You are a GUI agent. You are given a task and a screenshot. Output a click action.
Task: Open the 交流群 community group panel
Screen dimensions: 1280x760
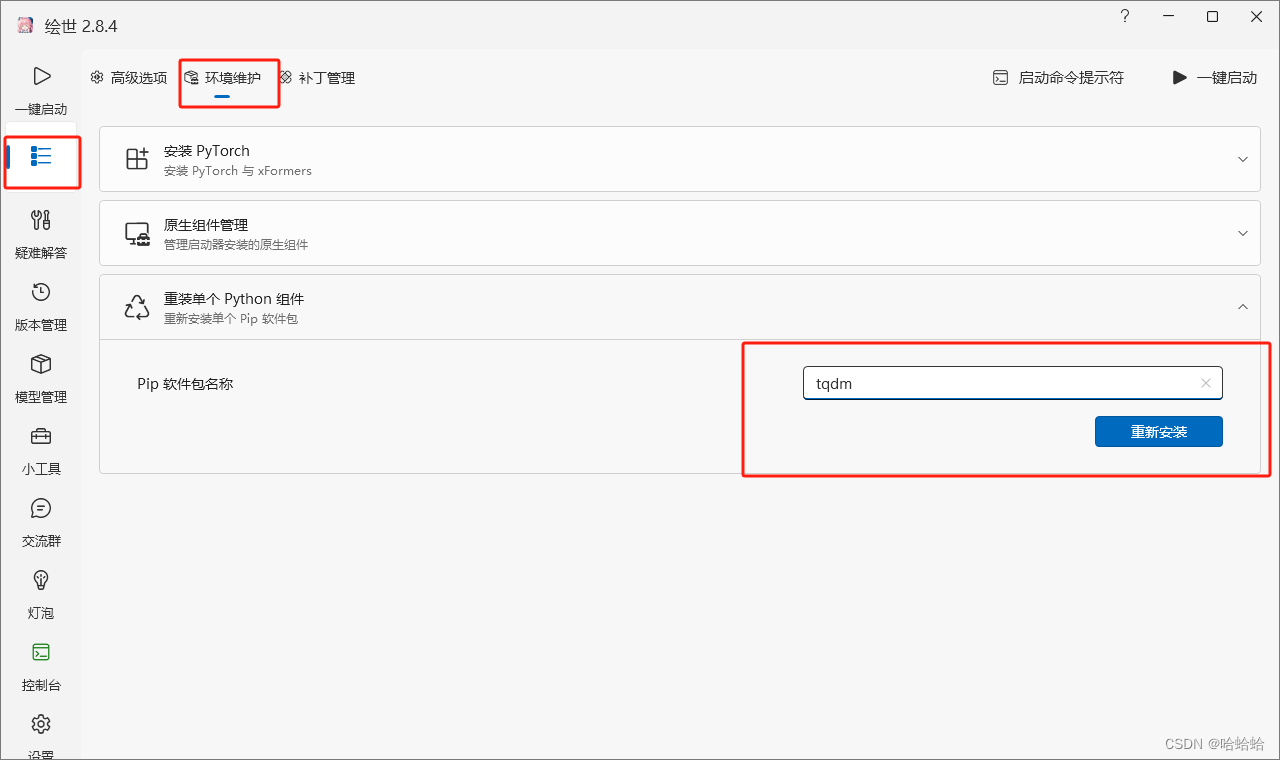coord(41,521)
